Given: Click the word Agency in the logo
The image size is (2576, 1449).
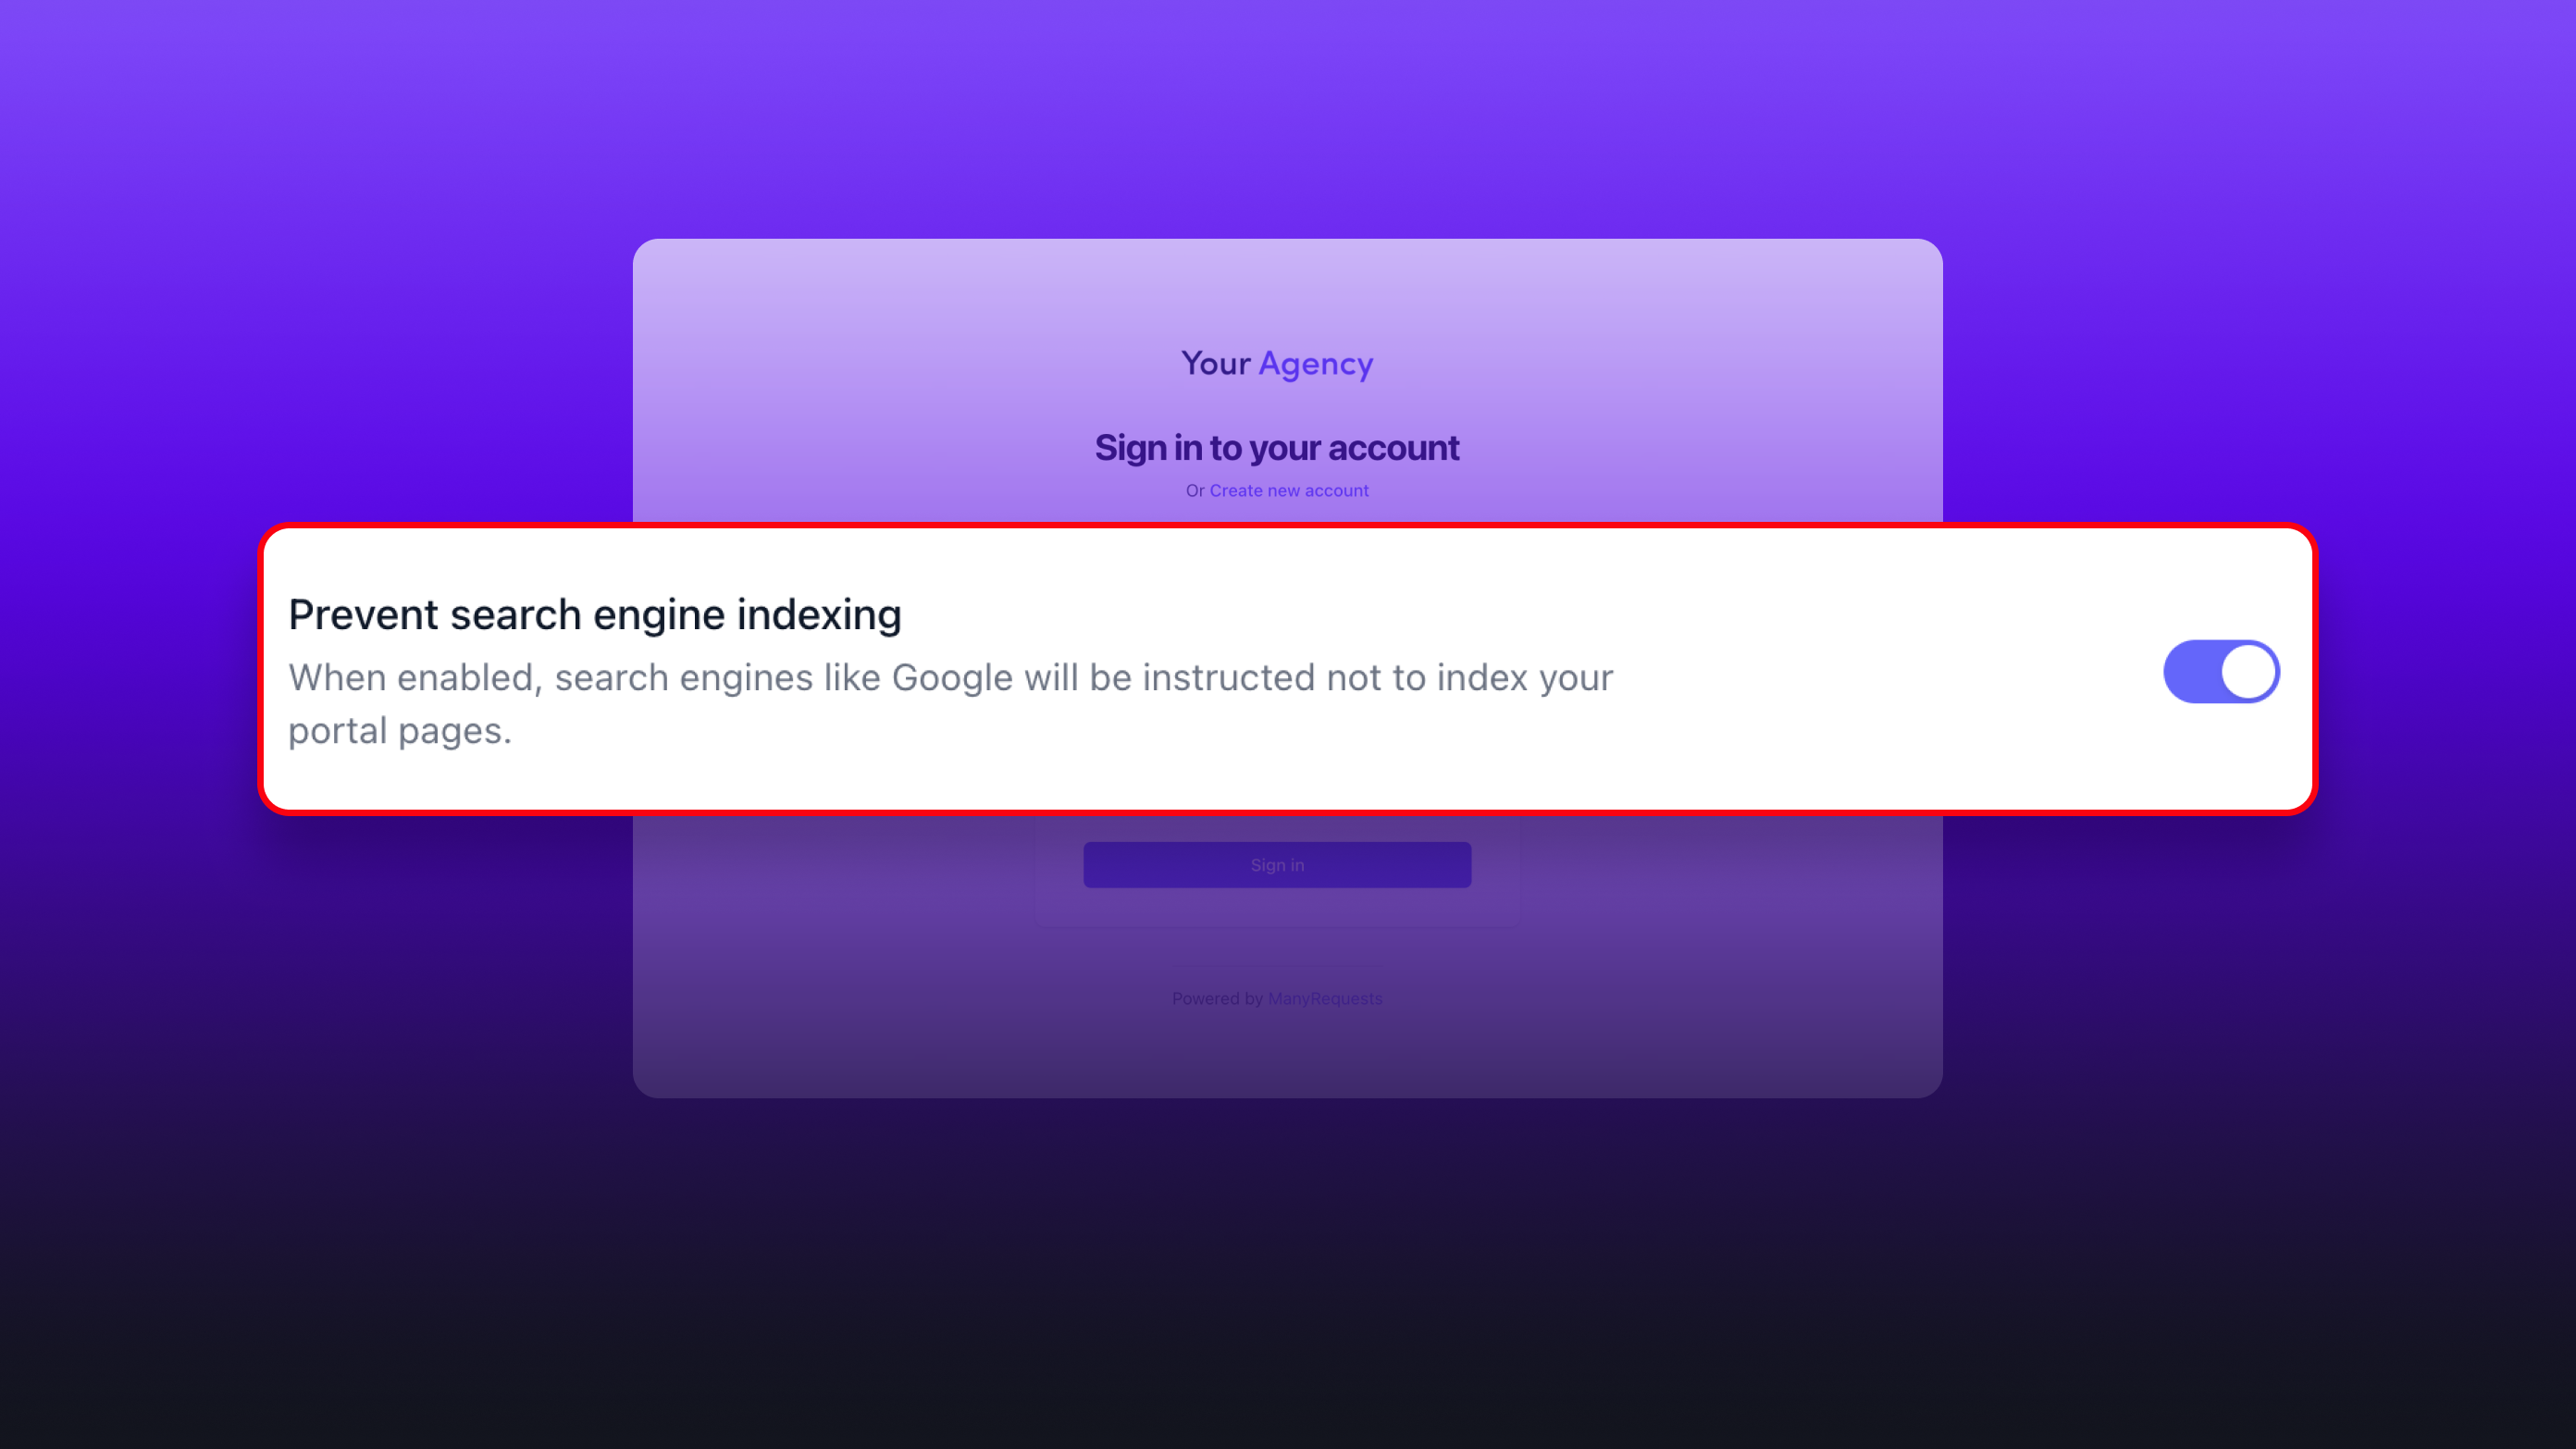Looking at the screenshot, I should pos(1316,364).
